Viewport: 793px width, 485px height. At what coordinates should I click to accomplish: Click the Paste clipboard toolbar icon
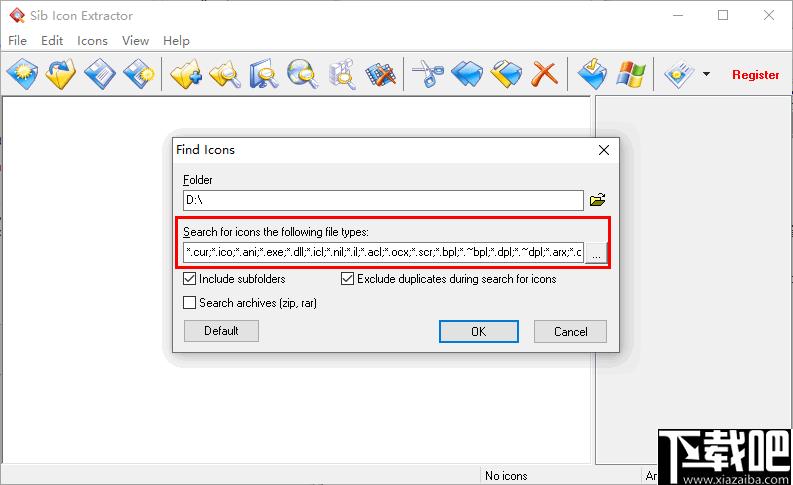click(506, 74)
